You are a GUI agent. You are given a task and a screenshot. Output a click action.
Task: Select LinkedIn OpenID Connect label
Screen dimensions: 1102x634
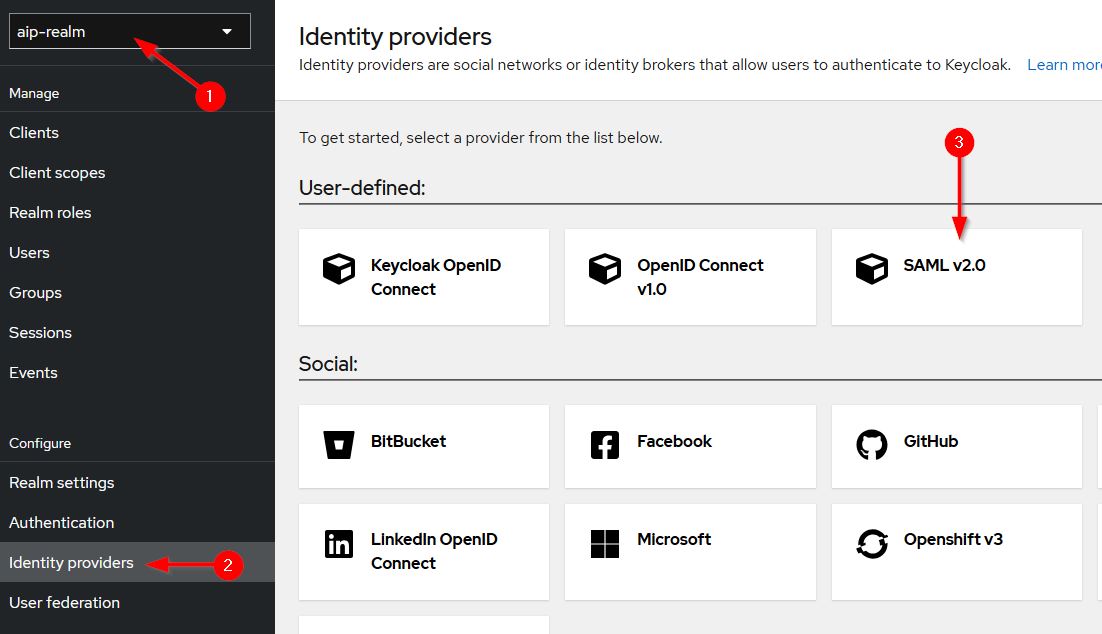click(434, 551)
